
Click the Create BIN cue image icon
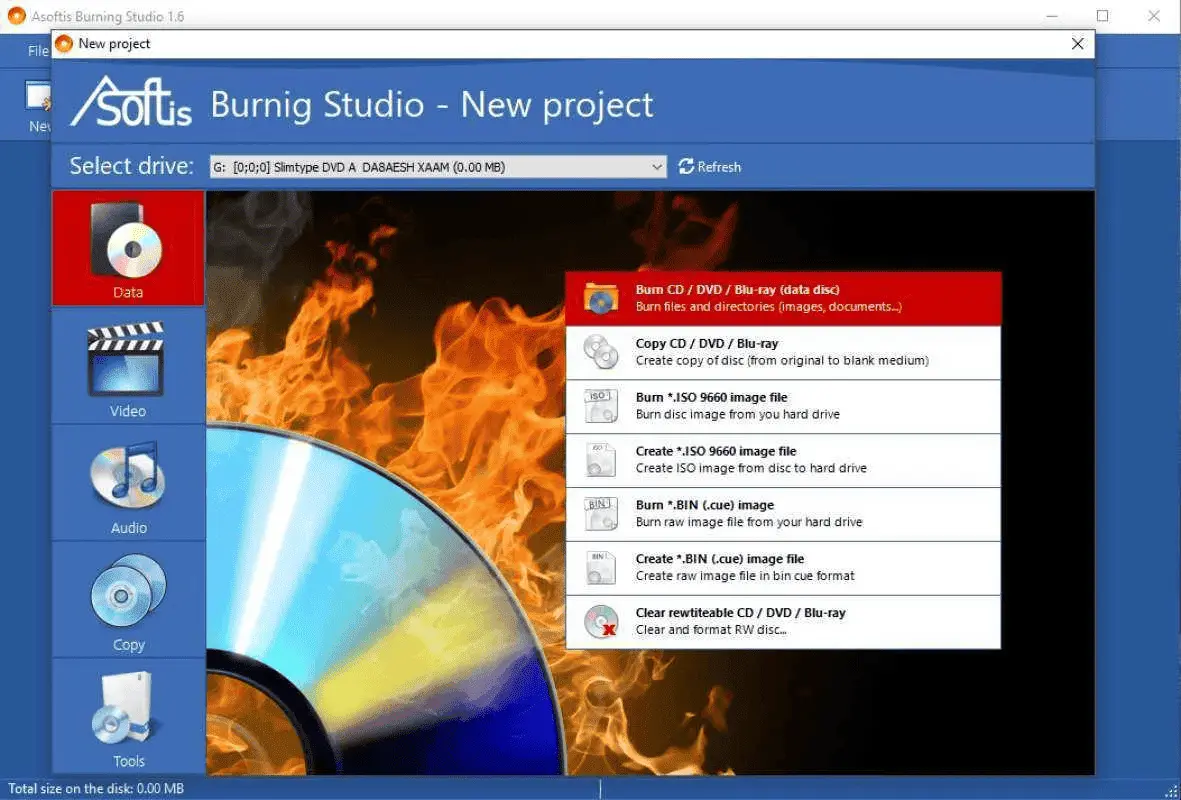[601, 567]
